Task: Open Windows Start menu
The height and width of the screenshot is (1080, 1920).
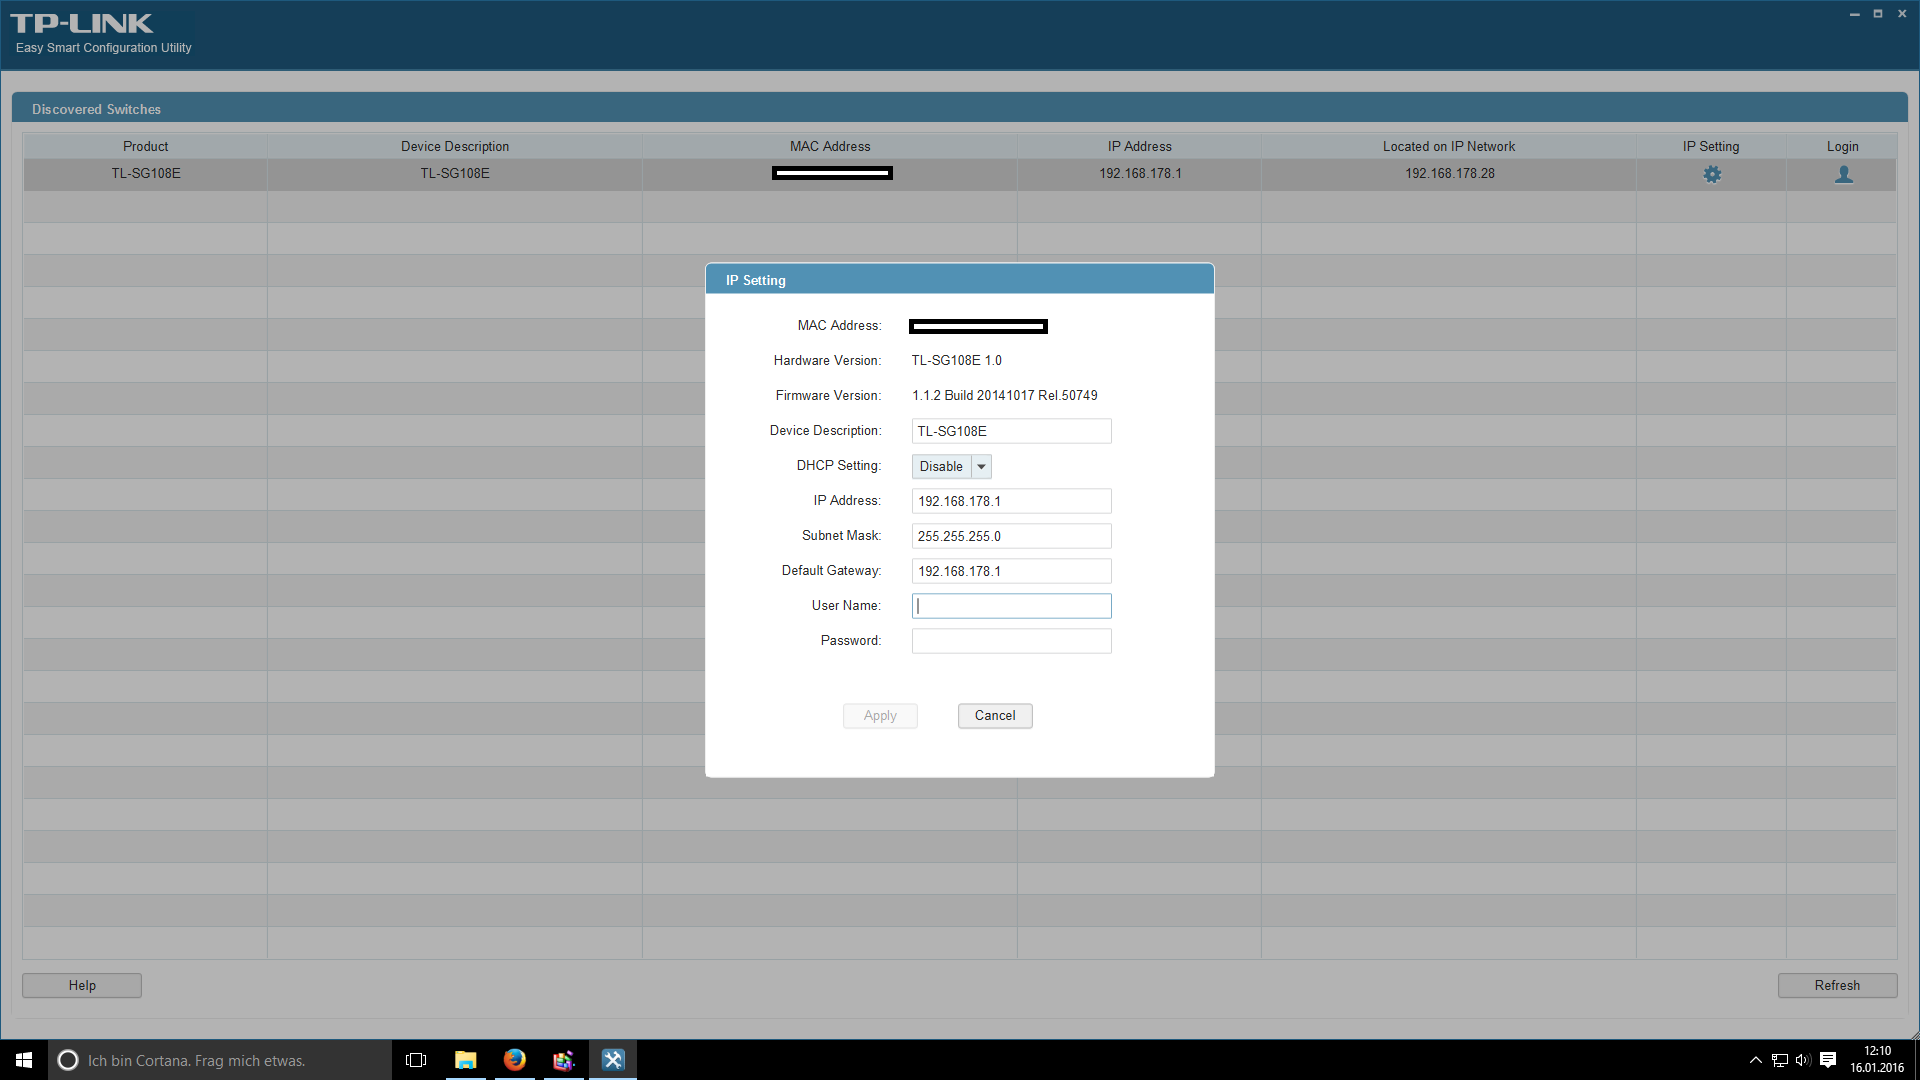Action: [x=24, y=1060]
